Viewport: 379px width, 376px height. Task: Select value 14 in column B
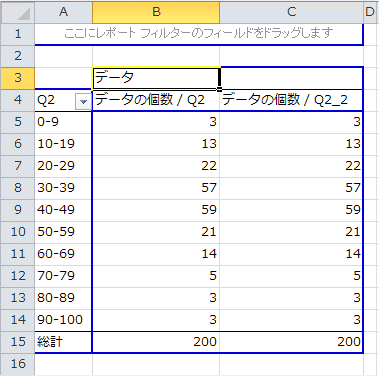(156, 254)
